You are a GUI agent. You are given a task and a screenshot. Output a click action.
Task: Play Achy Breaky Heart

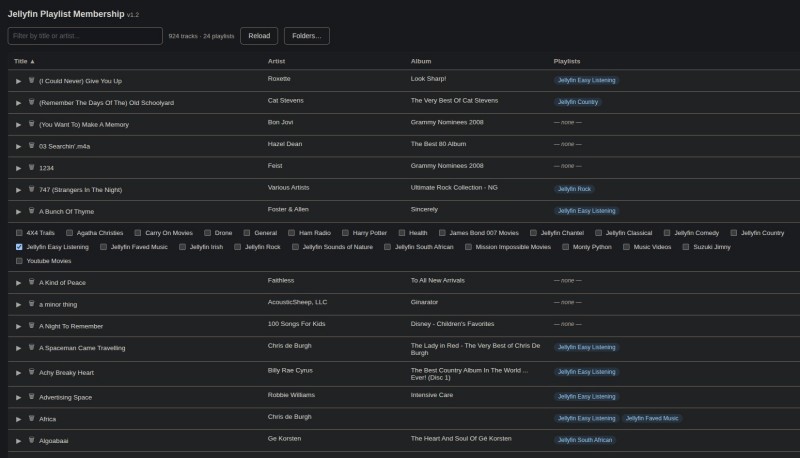click(18, 373)
